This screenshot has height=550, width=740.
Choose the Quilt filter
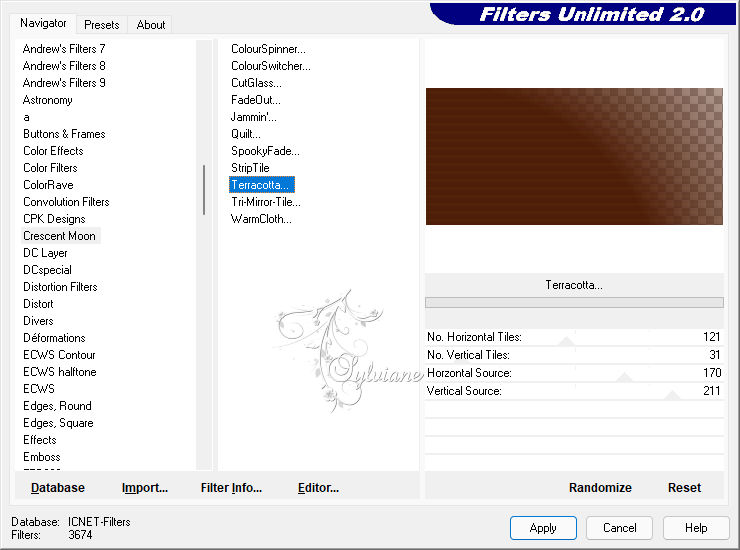[x=245, y=134]
